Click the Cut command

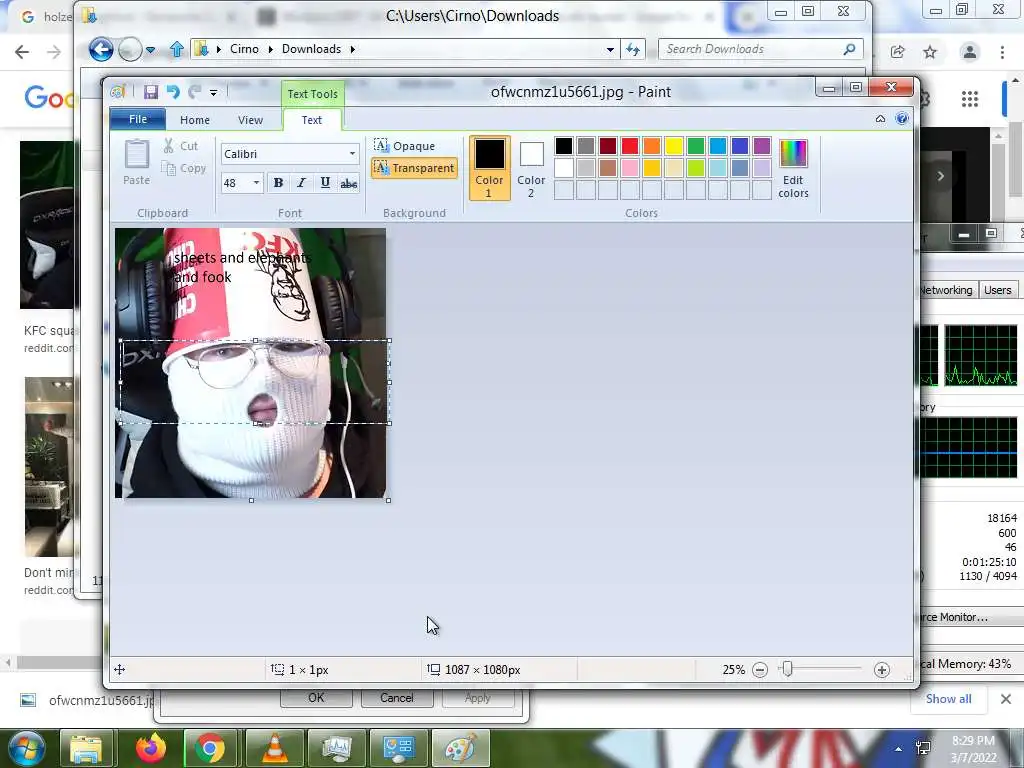[x=181, y=146]
